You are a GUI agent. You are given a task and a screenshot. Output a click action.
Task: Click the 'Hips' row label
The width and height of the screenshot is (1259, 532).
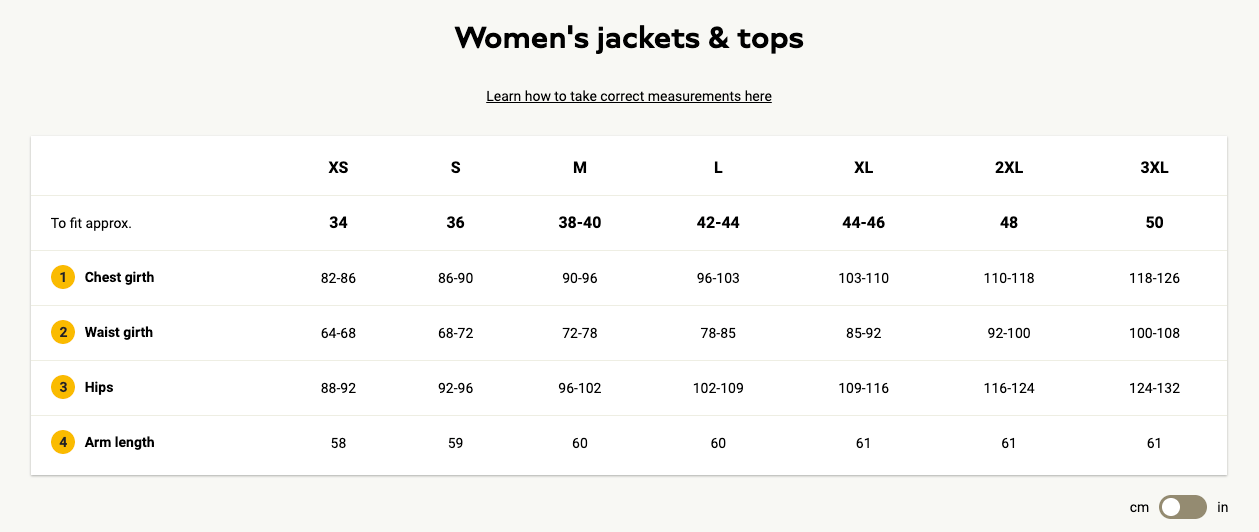pyautogui.click(x=99, y=387)
